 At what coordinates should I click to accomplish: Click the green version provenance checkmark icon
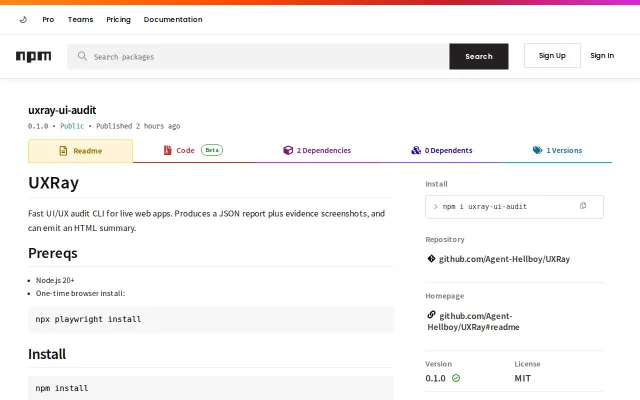456,378
